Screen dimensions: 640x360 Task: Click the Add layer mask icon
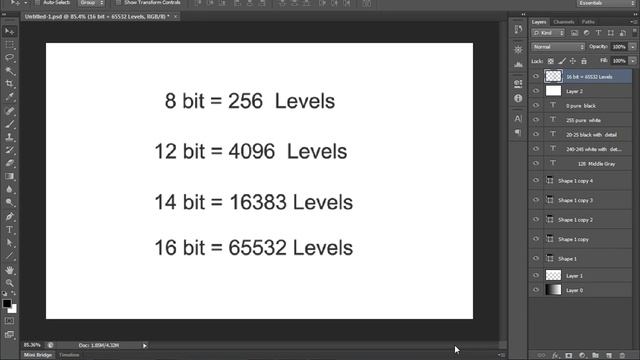point(569,356)
